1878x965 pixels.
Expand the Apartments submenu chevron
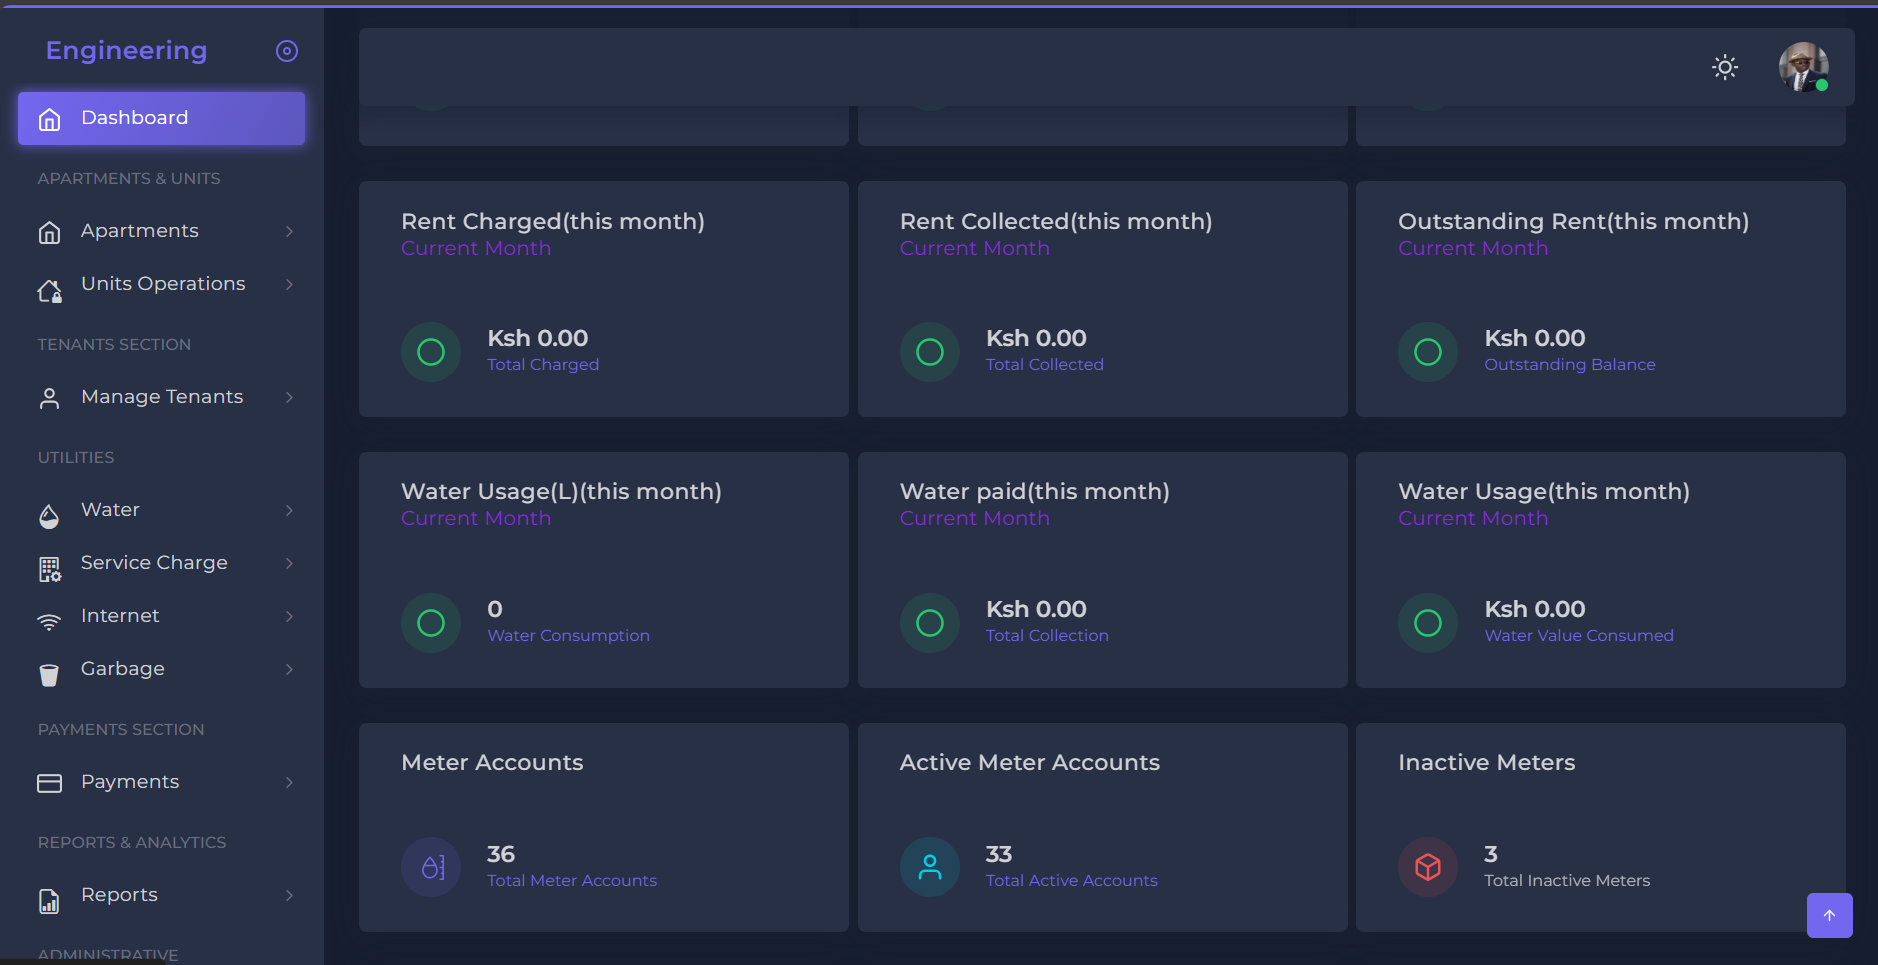pos(289,232)
